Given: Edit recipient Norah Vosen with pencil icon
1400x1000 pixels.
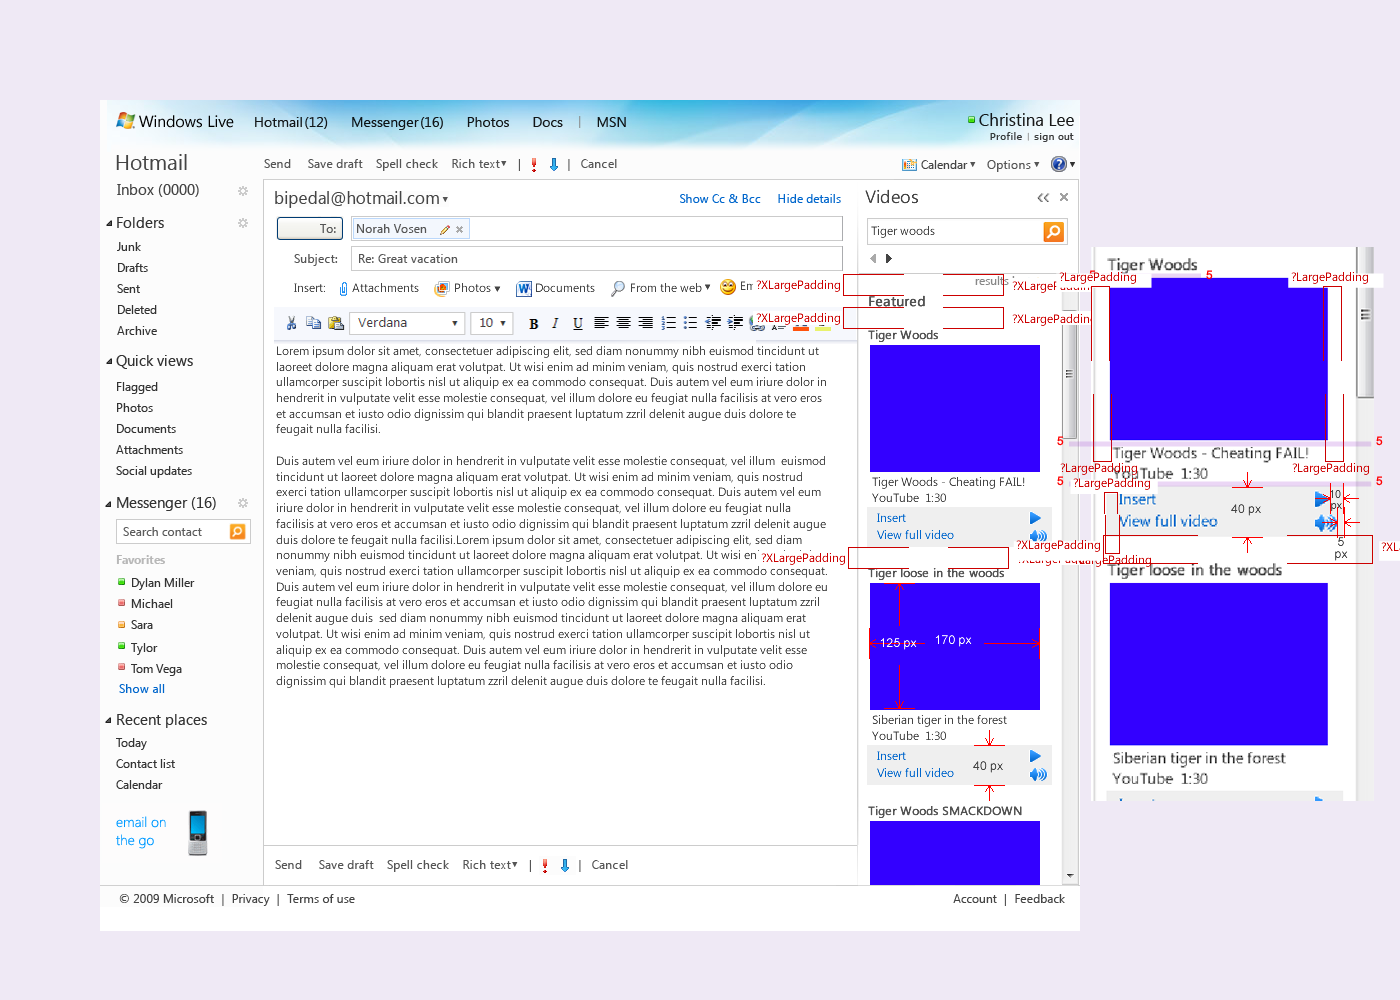Looking at the screenshot, I should [445, 230].
